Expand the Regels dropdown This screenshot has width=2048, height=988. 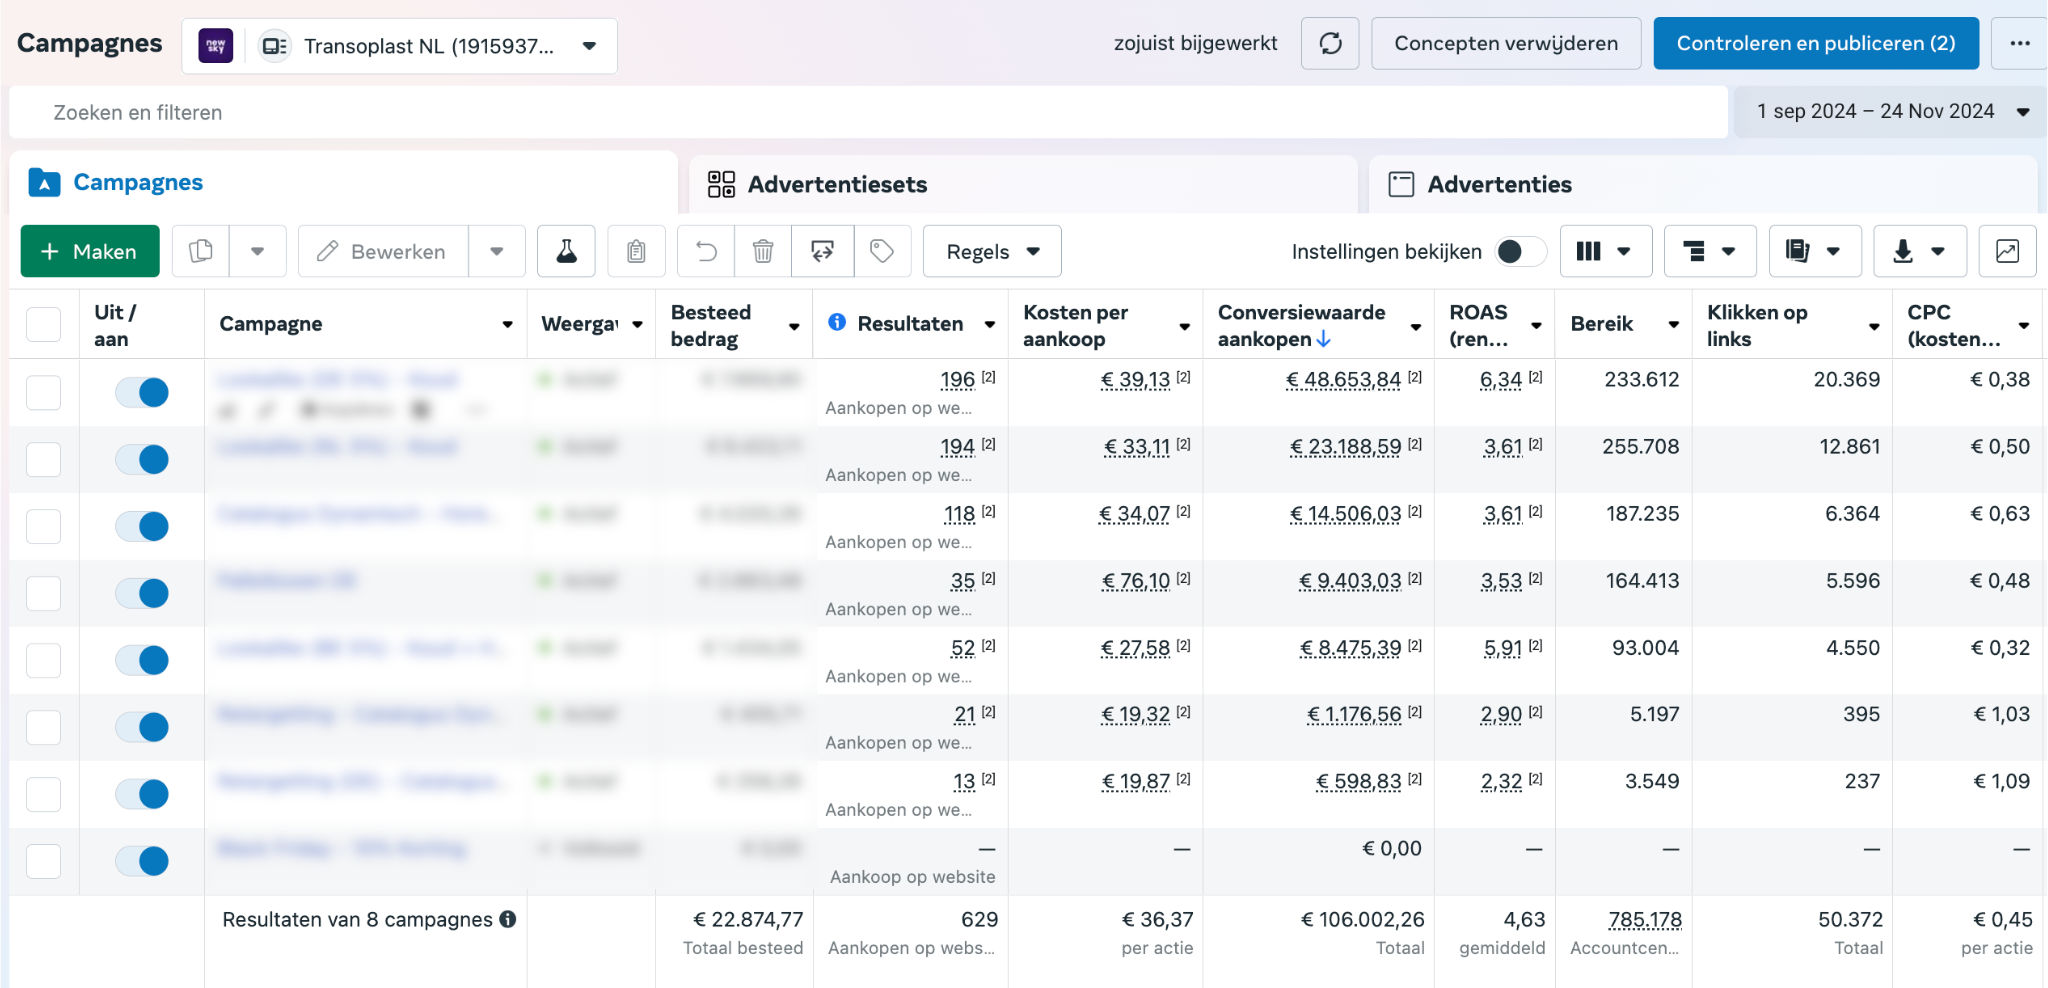coord(992,251)
